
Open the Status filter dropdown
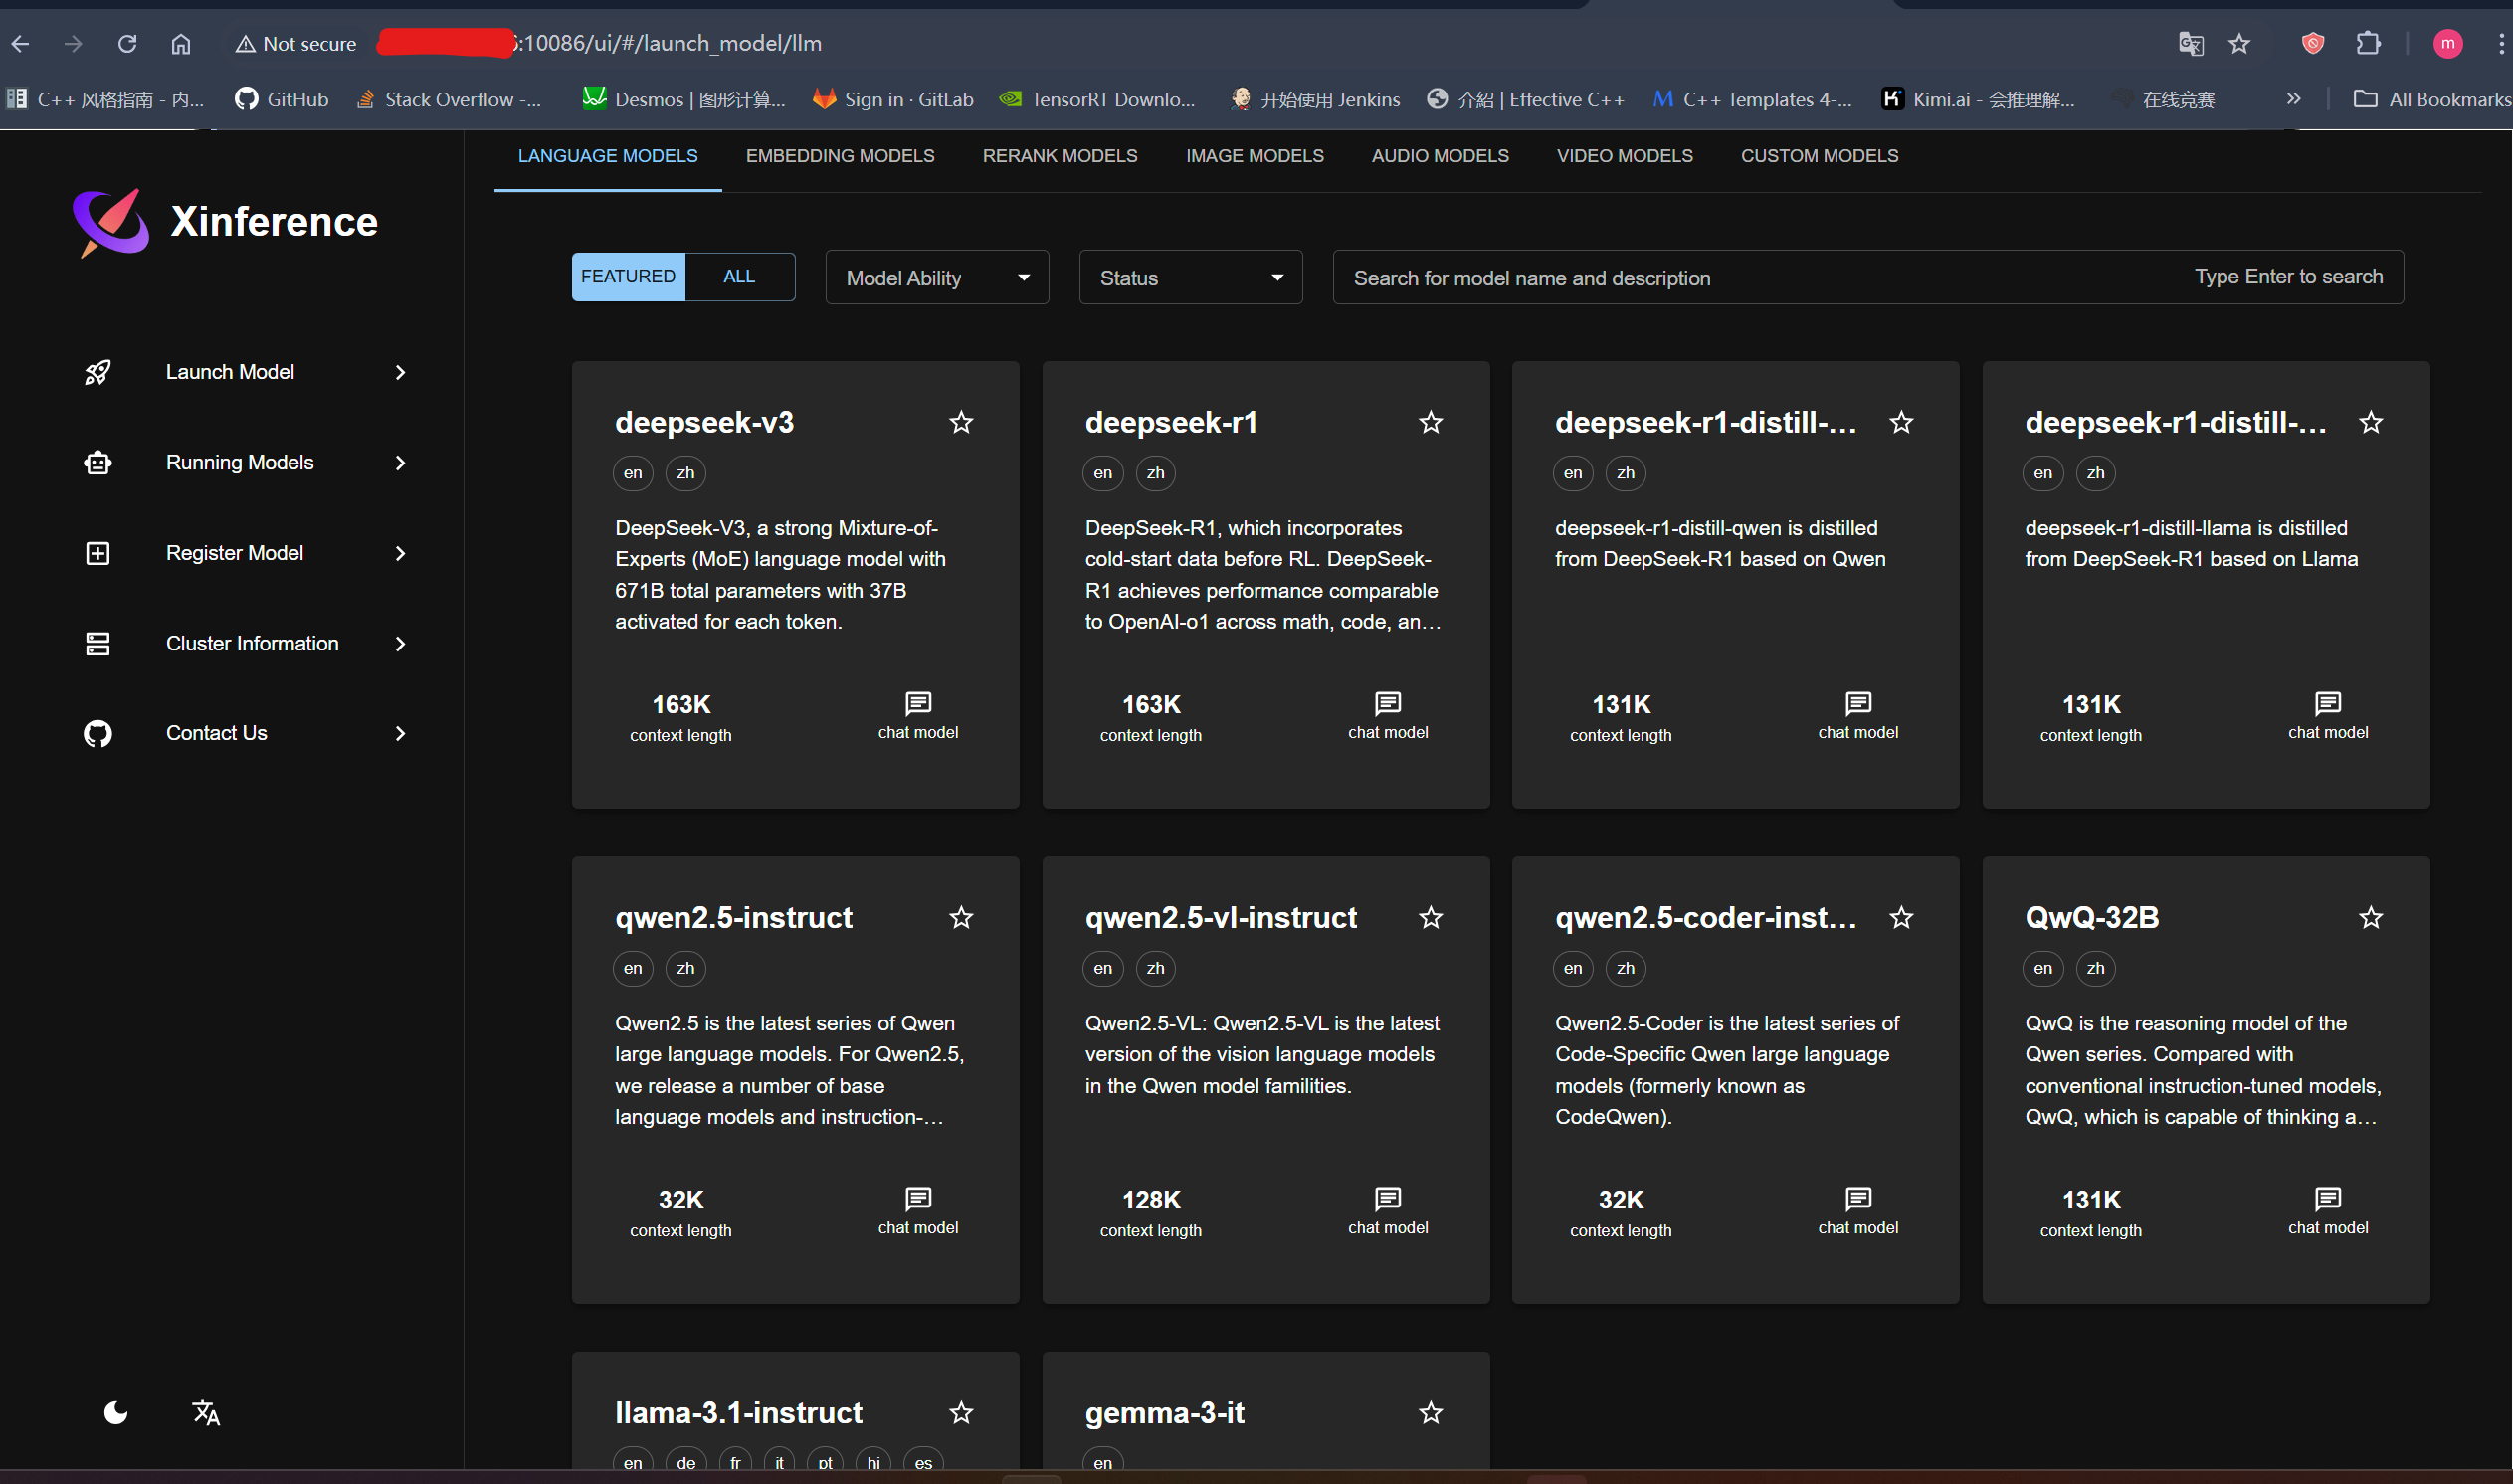(x=1191, y=277)
